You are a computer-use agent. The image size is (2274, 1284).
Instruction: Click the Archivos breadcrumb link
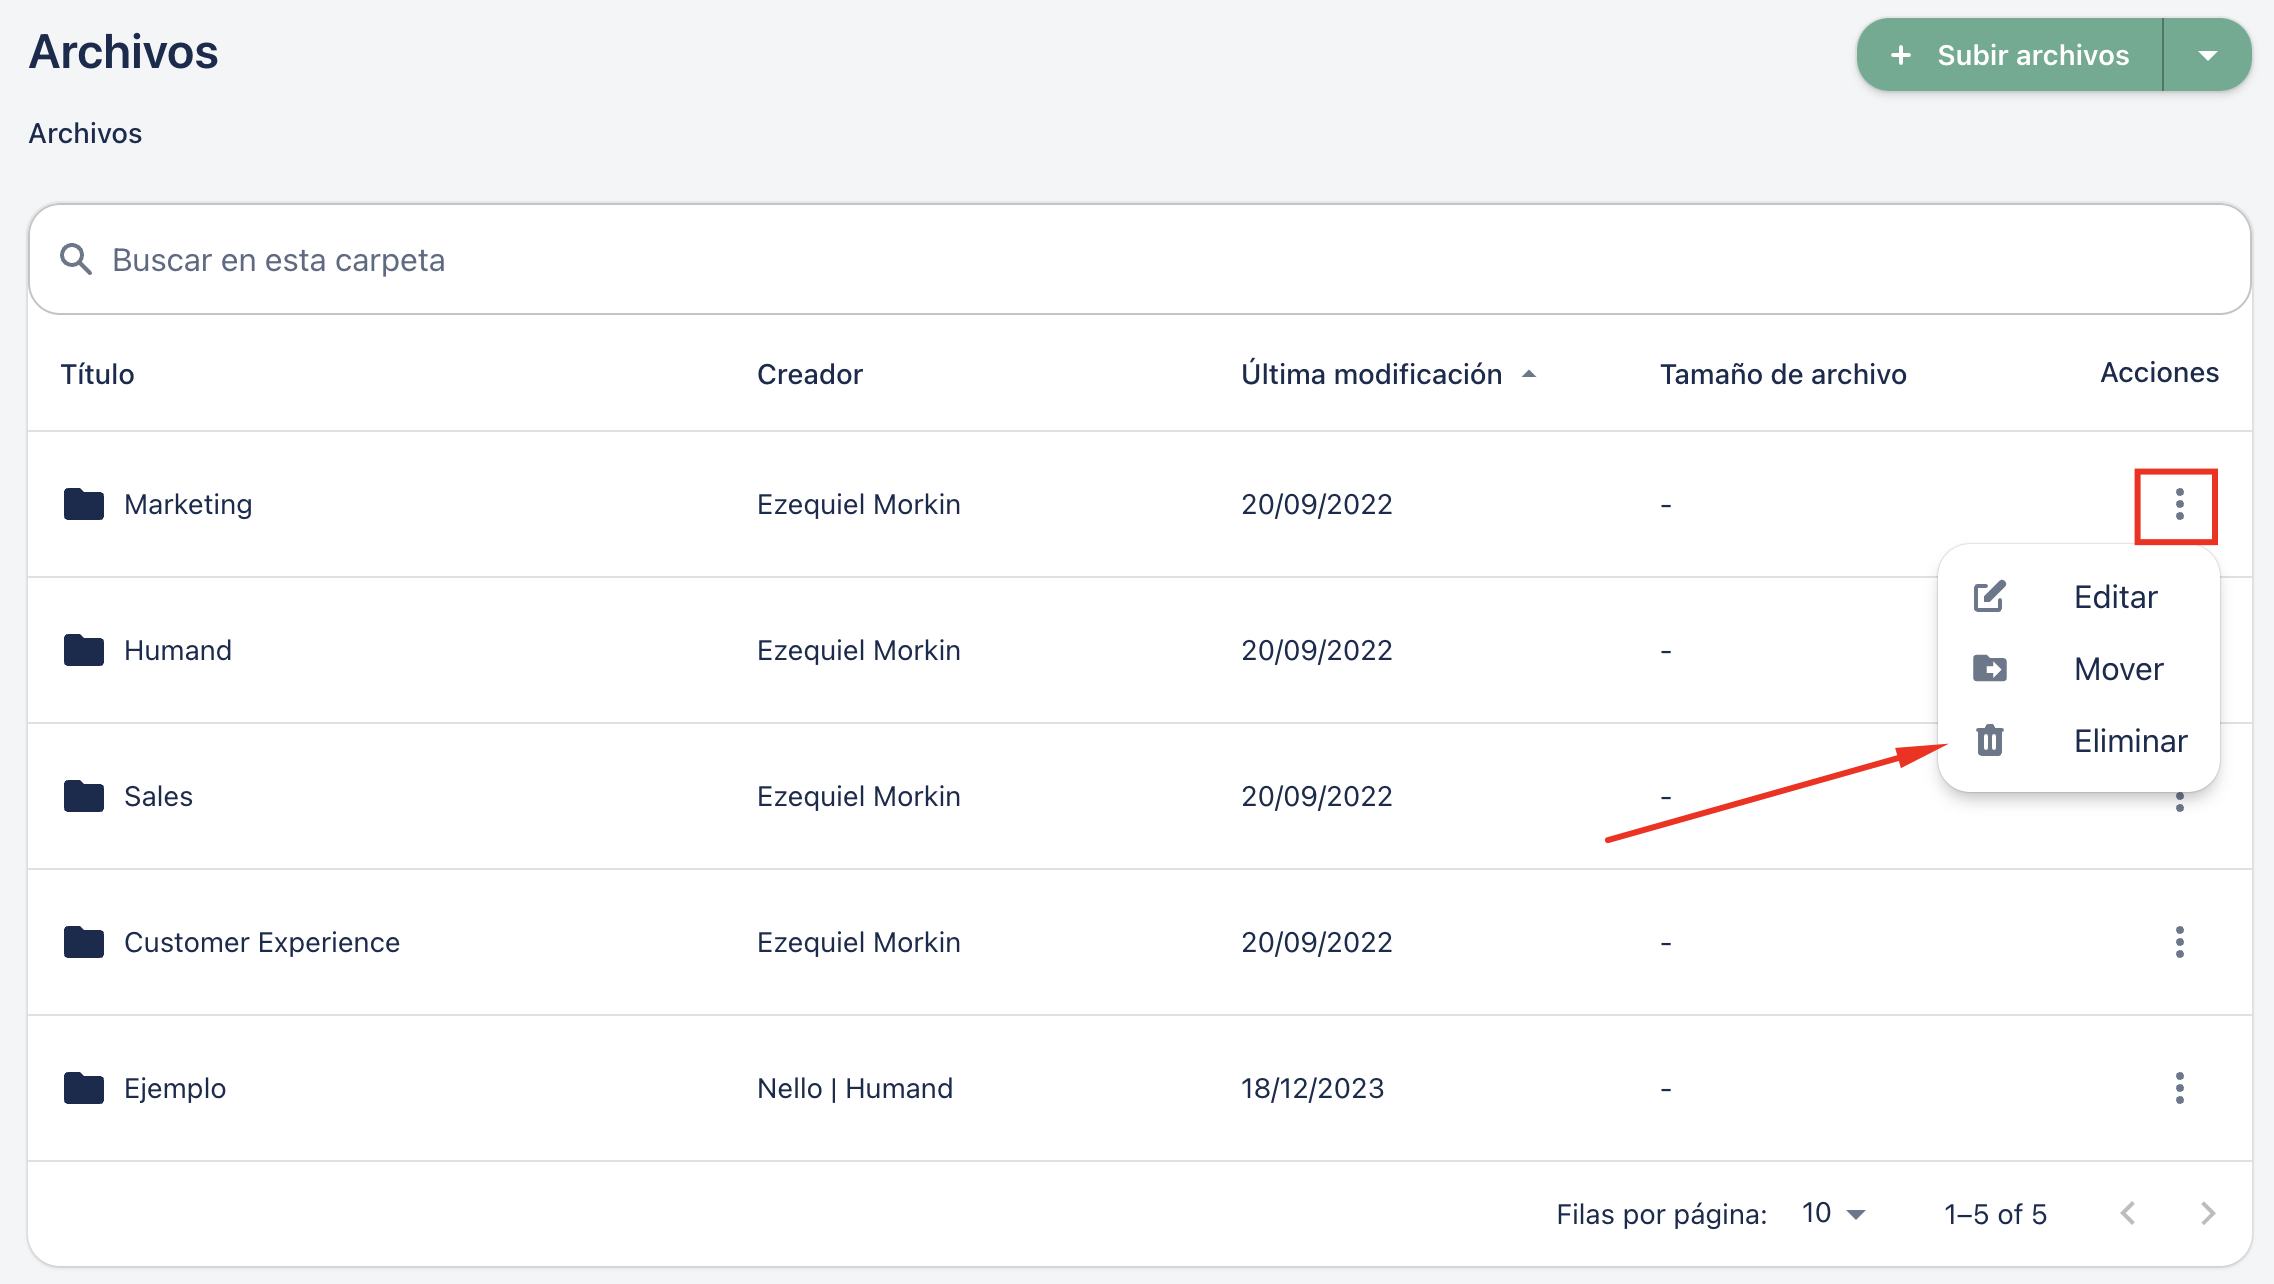tap(85, 133)
